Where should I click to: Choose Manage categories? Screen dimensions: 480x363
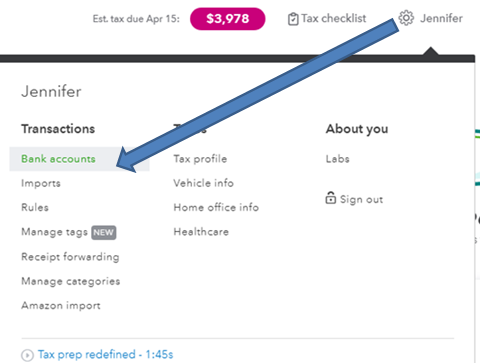(71, 281)
